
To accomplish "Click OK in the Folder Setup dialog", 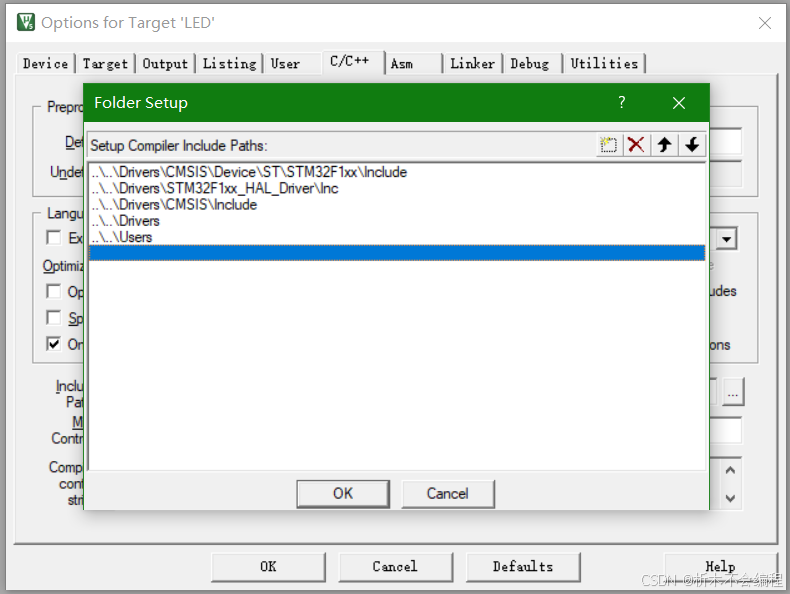I will (x=343, y=493).
